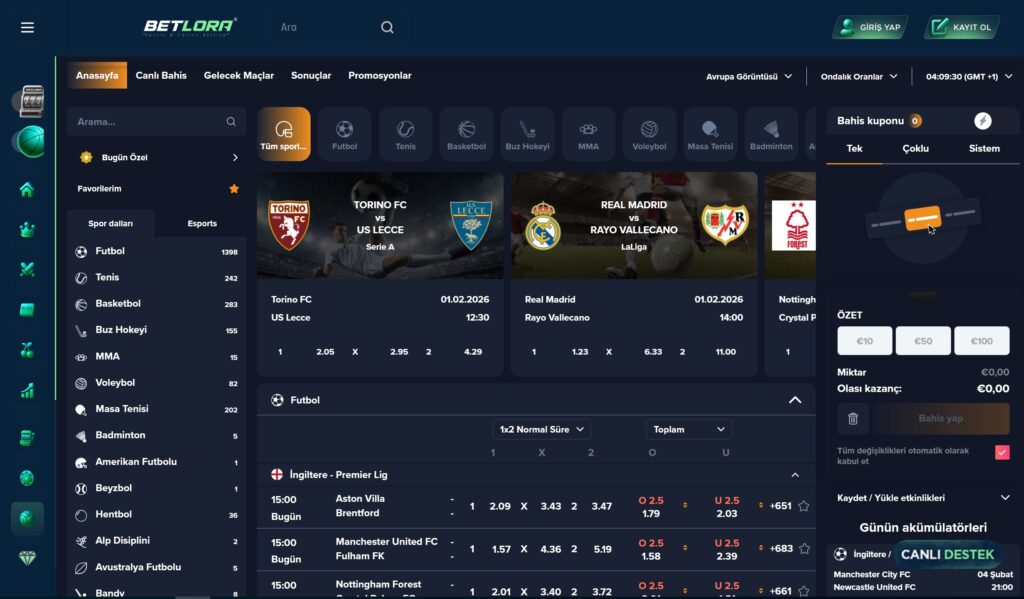The image size is (1024, 599).
Task: Expand Kaydet / Yükle etkinlikleri section
Action: click(923, 498)
